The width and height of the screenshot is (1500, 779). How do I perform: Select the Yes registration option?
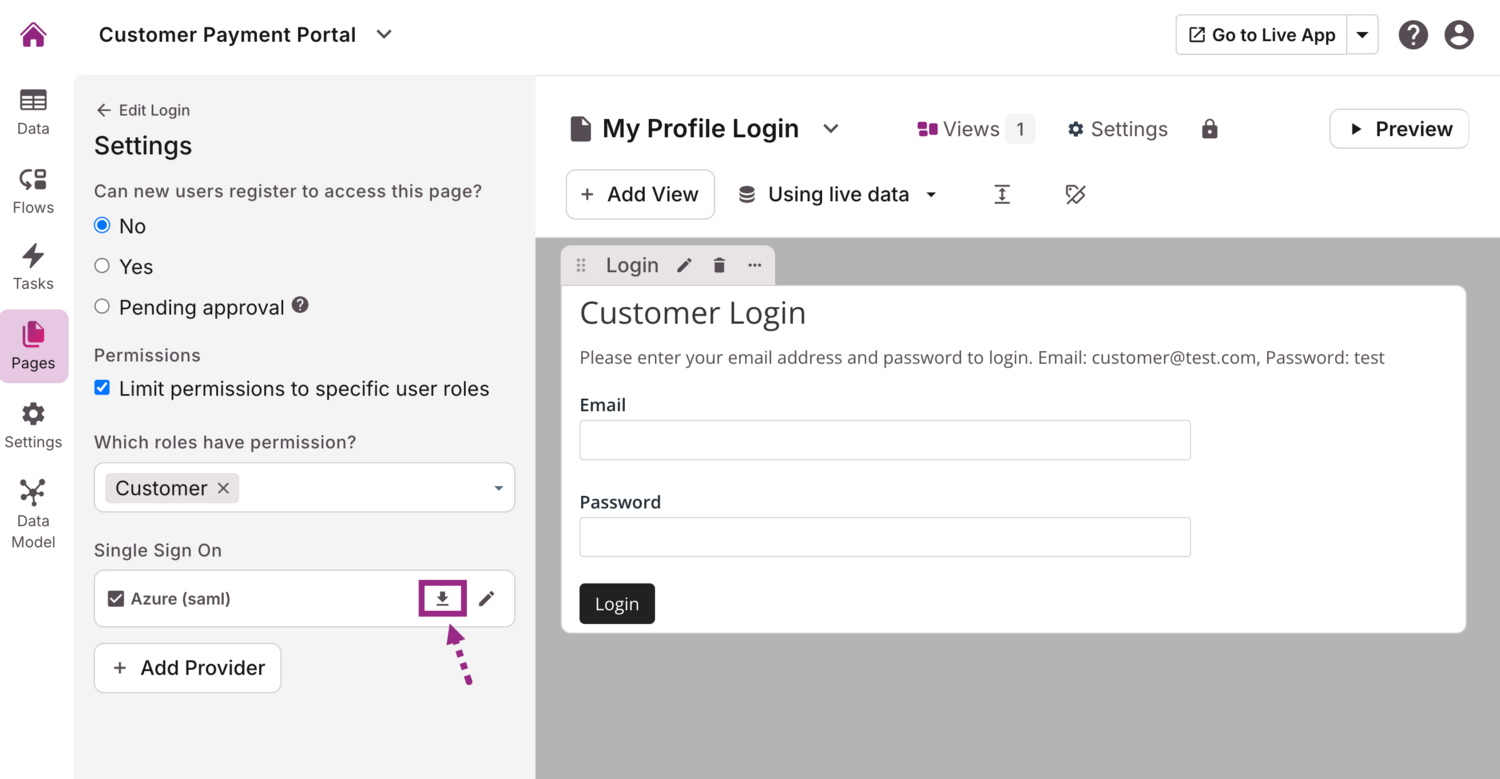pos(102,266)
